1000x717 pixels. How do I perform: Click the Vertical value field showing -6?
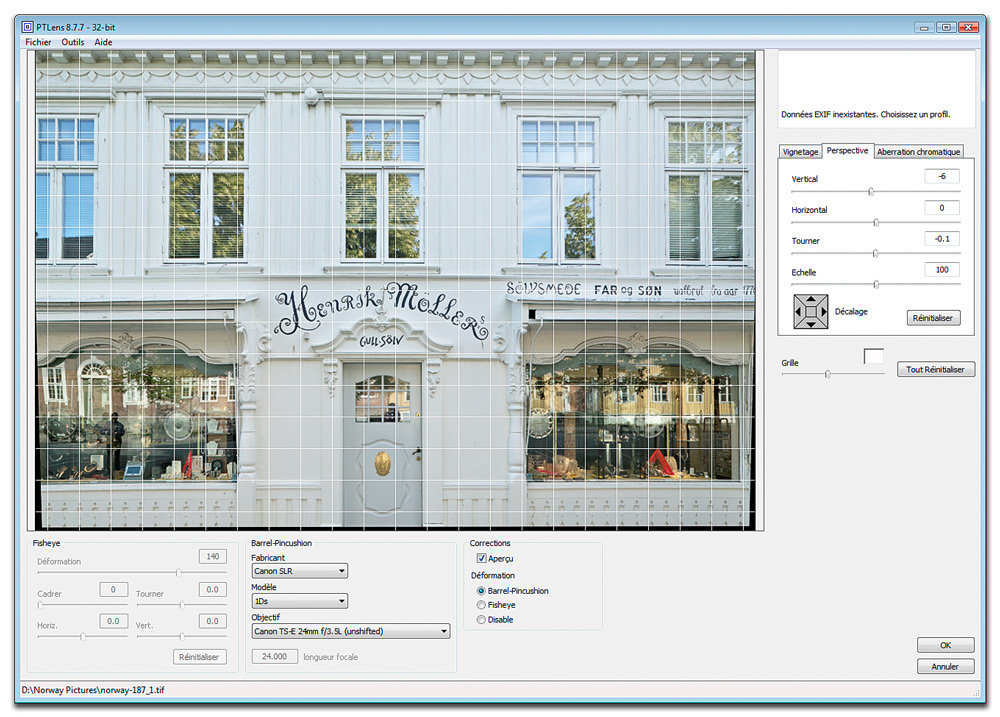click(x=942, y=177)
